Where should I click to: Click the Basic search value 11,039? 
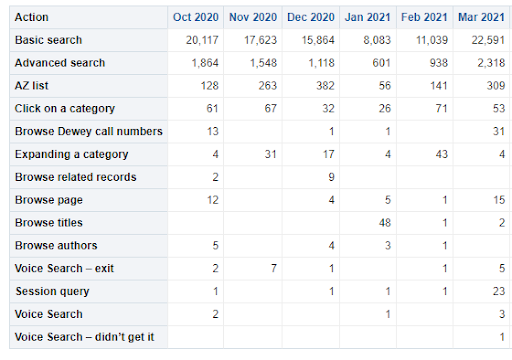432,40
